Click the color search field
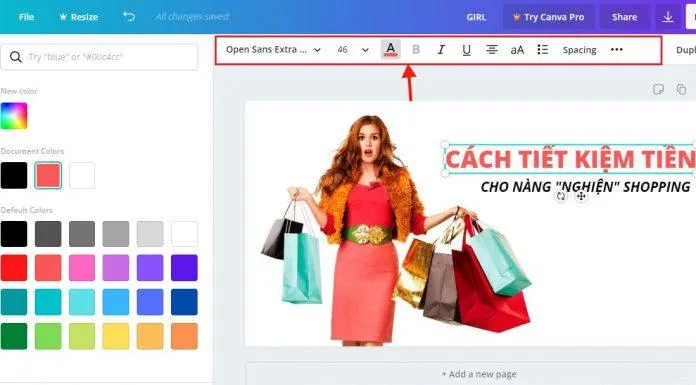 pyautogui.click(x=99, y=57)
